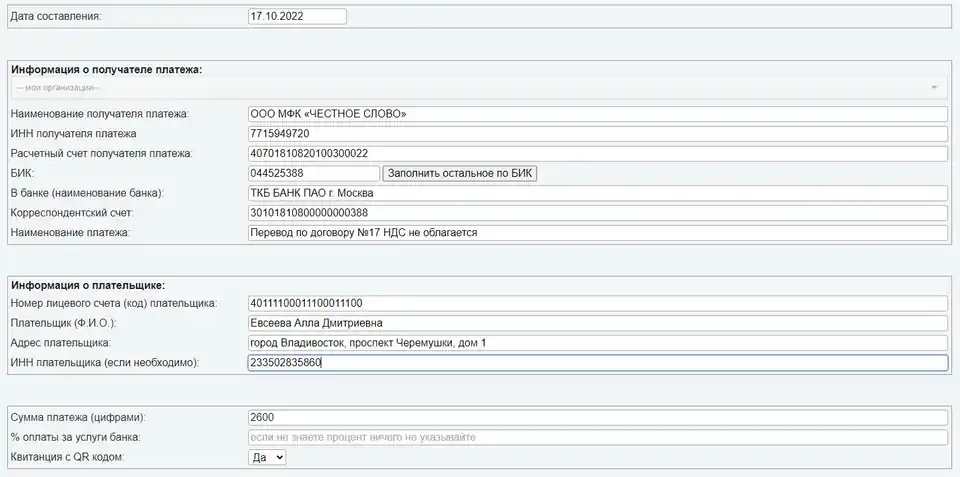Click the payment amount field
This screenshot has height=477, width=960.
(x=597, y=418)
